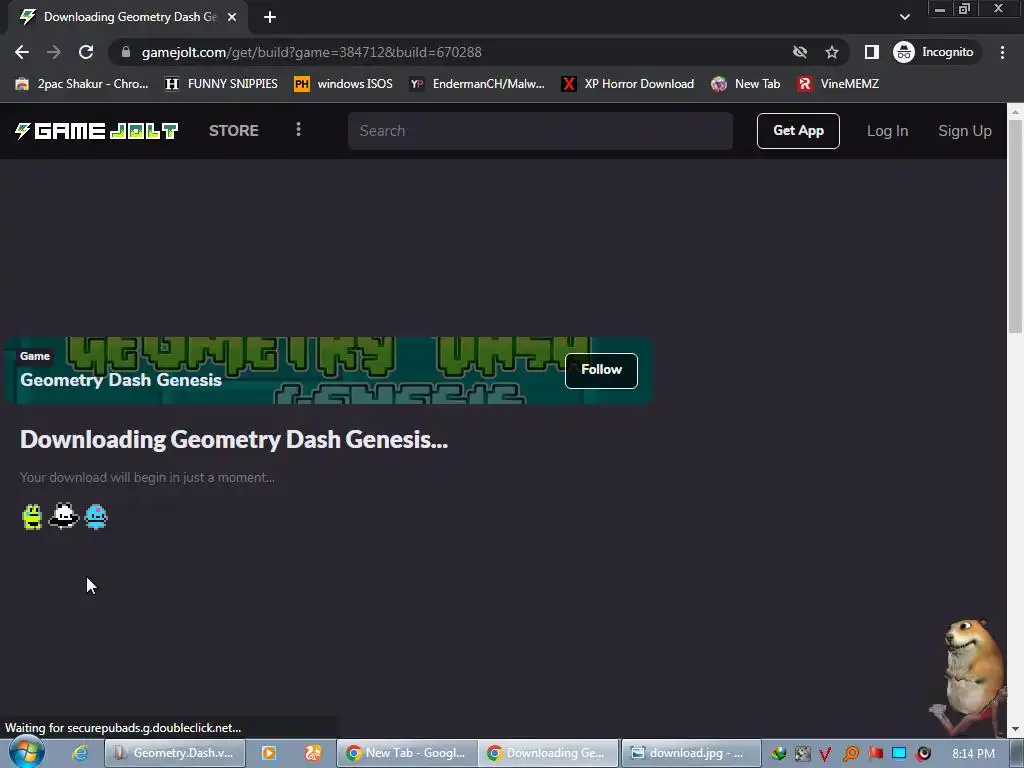This screenshot has width=1024, height=768.
Task: Click the forward navigation arrow
Action: [x=54, y=52]
